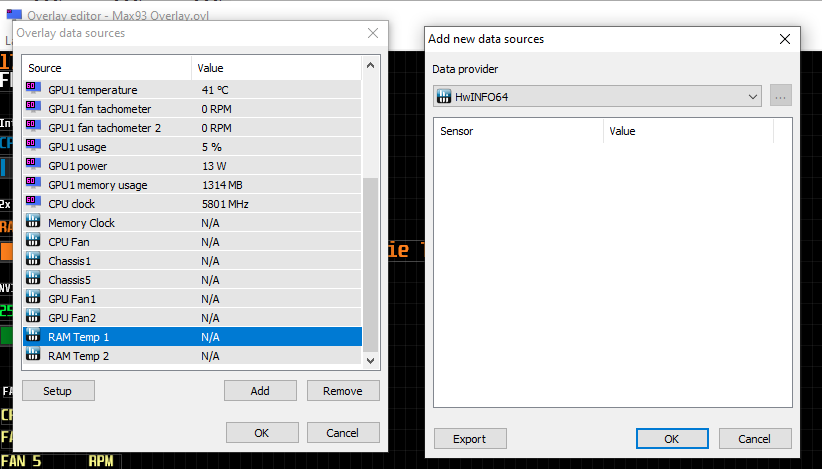Select the 'RAM Temp 1' row text
Image resolution: width=822 pixels, height=469 pixels.
point(79,337)
